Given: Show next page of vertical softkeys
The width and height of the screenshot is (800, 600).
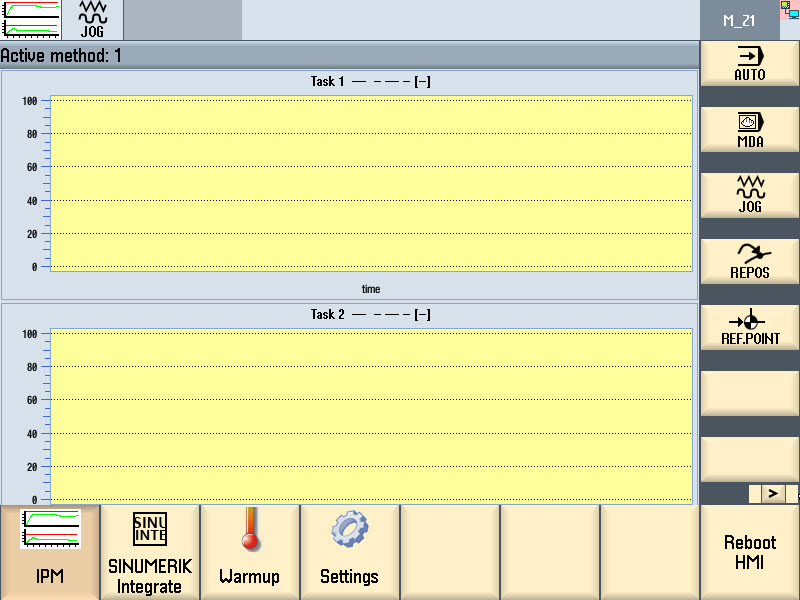Looking at the screenshot, I should click(x=773, y=493).
